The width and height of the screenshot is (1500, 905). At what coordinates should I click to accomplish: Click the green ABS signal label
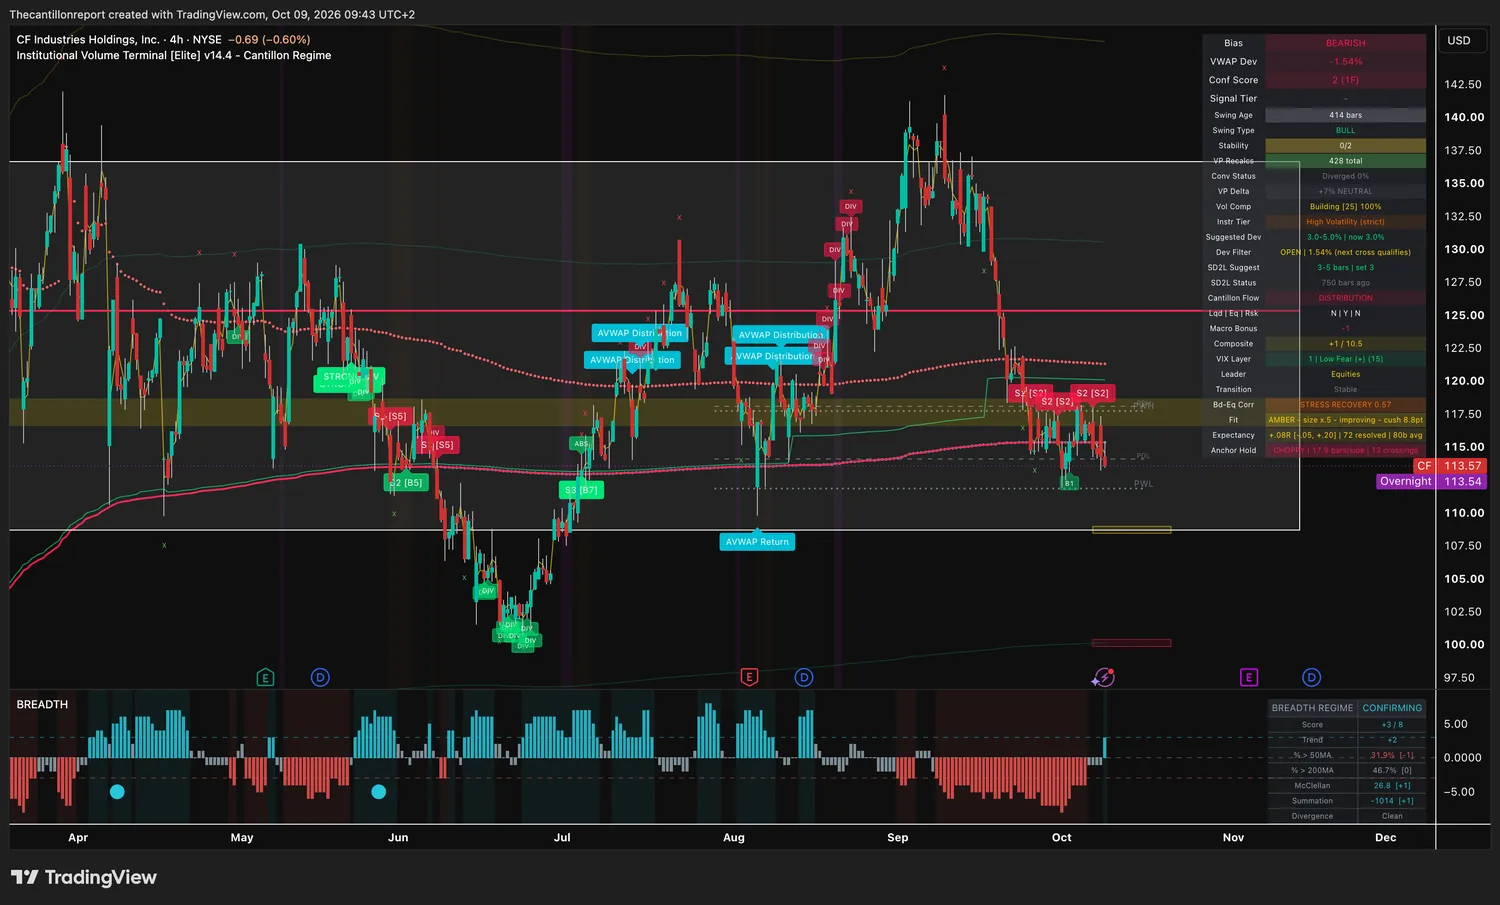581,444
